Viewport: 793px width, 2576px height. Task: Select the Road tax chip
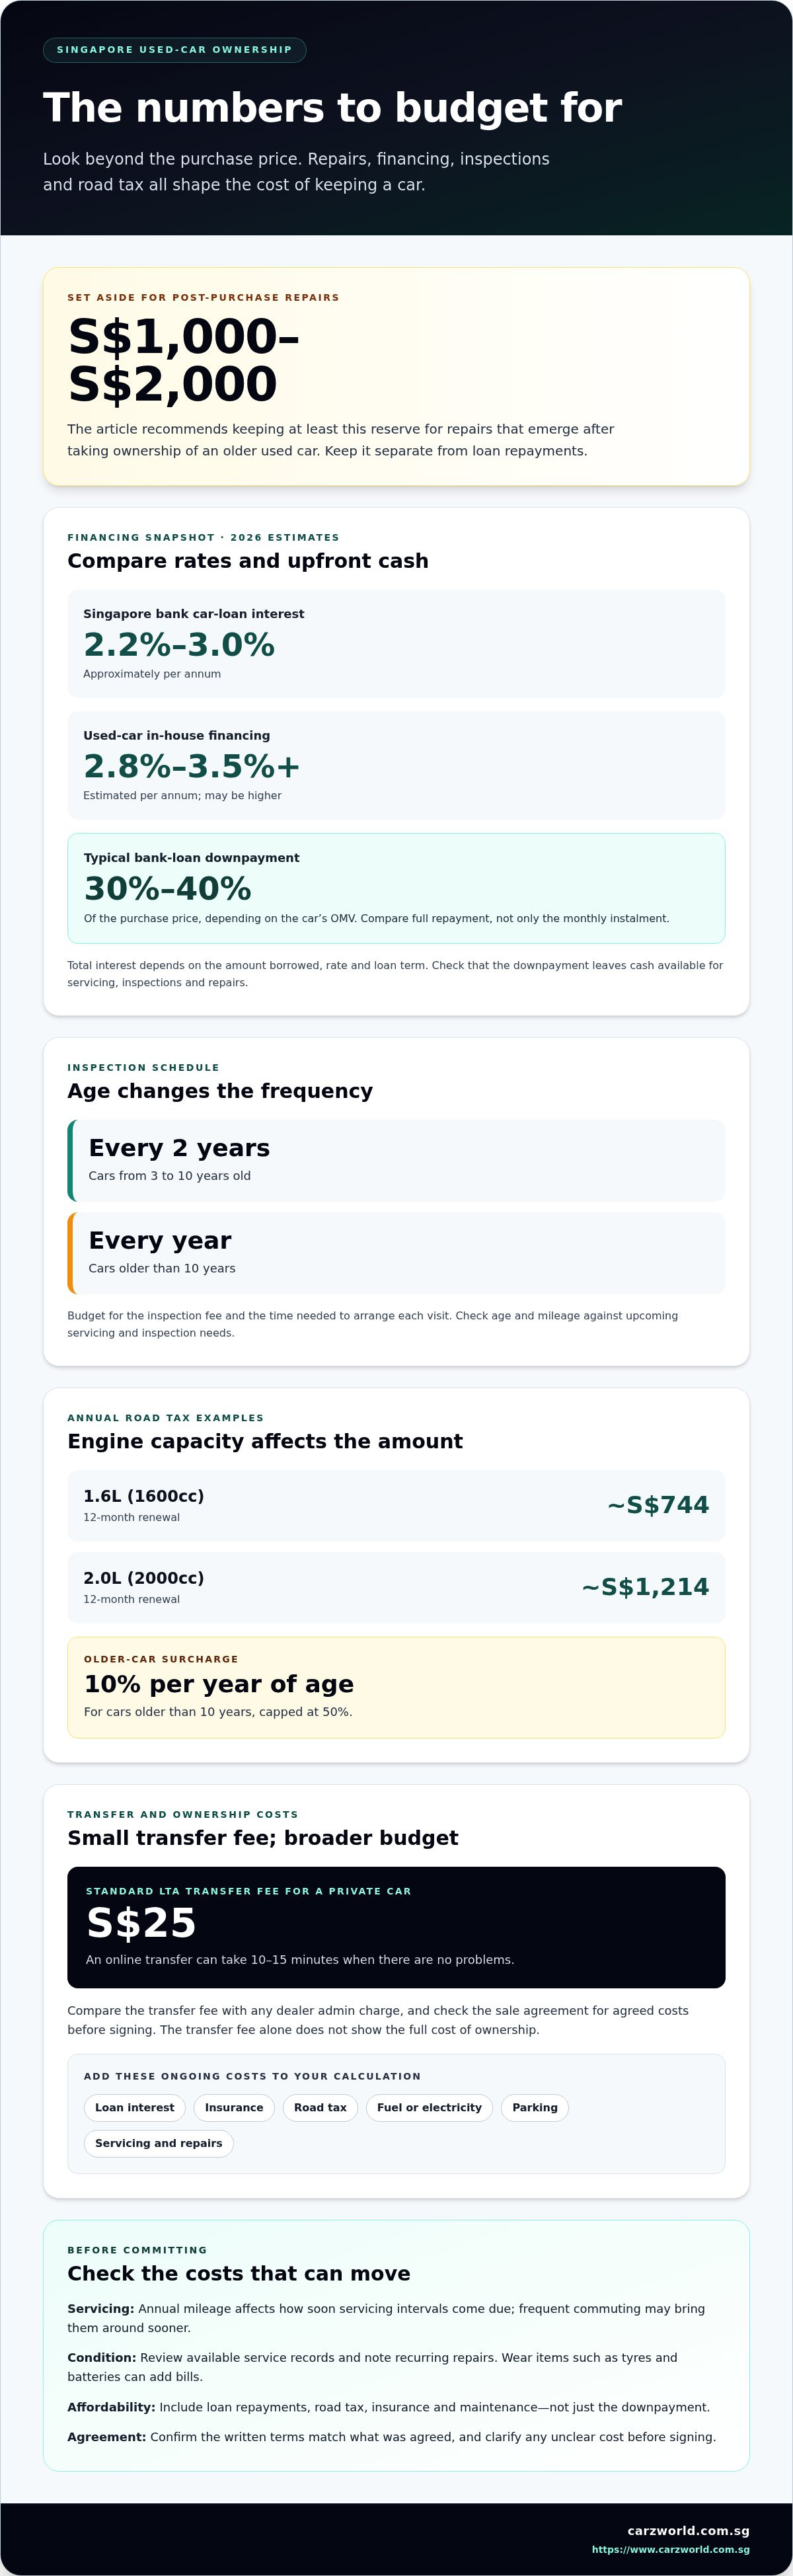[320, 2107]
